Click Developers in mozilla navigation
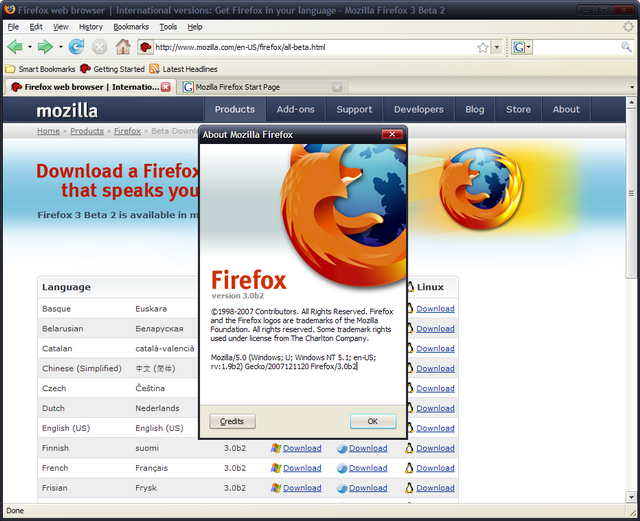The width and height of the screenshot is (640, 521). [x=419, y=109]
